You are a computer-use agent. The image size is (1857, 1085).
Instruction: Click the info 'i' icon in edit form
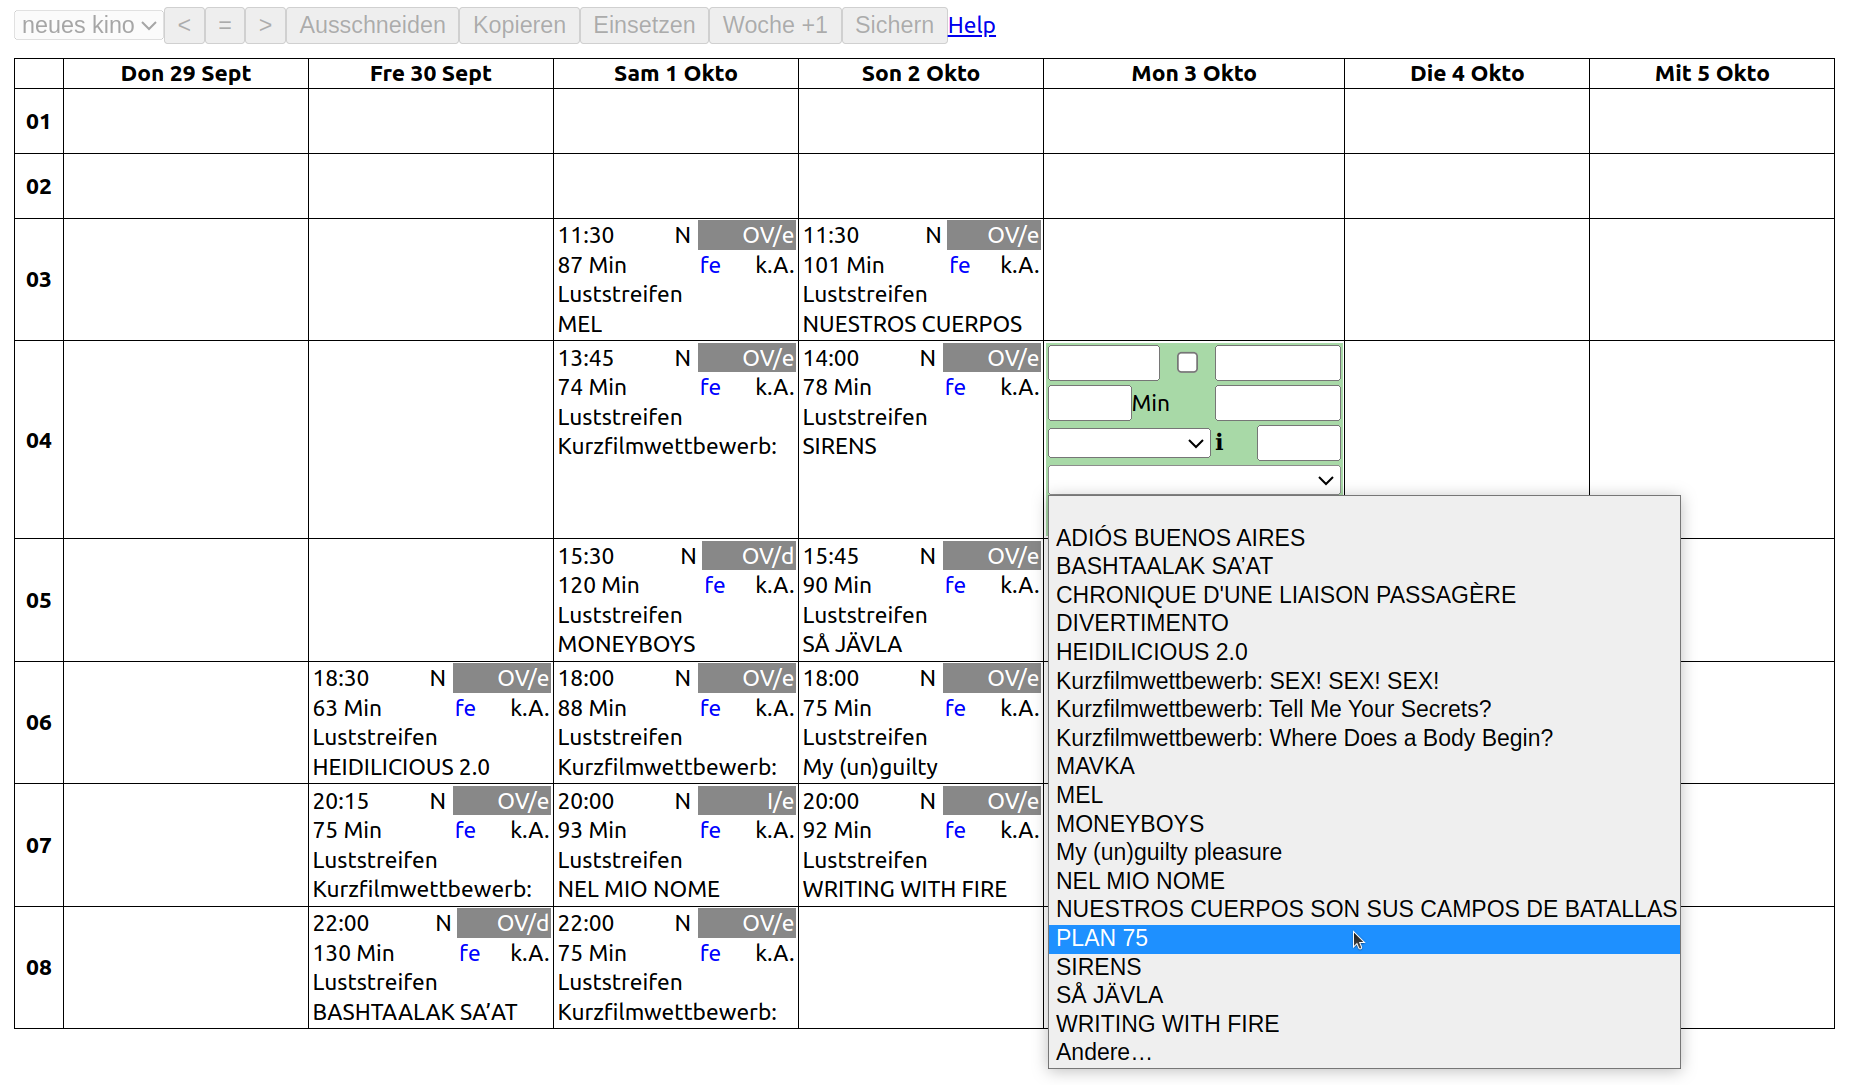(x=1219, y=442)
